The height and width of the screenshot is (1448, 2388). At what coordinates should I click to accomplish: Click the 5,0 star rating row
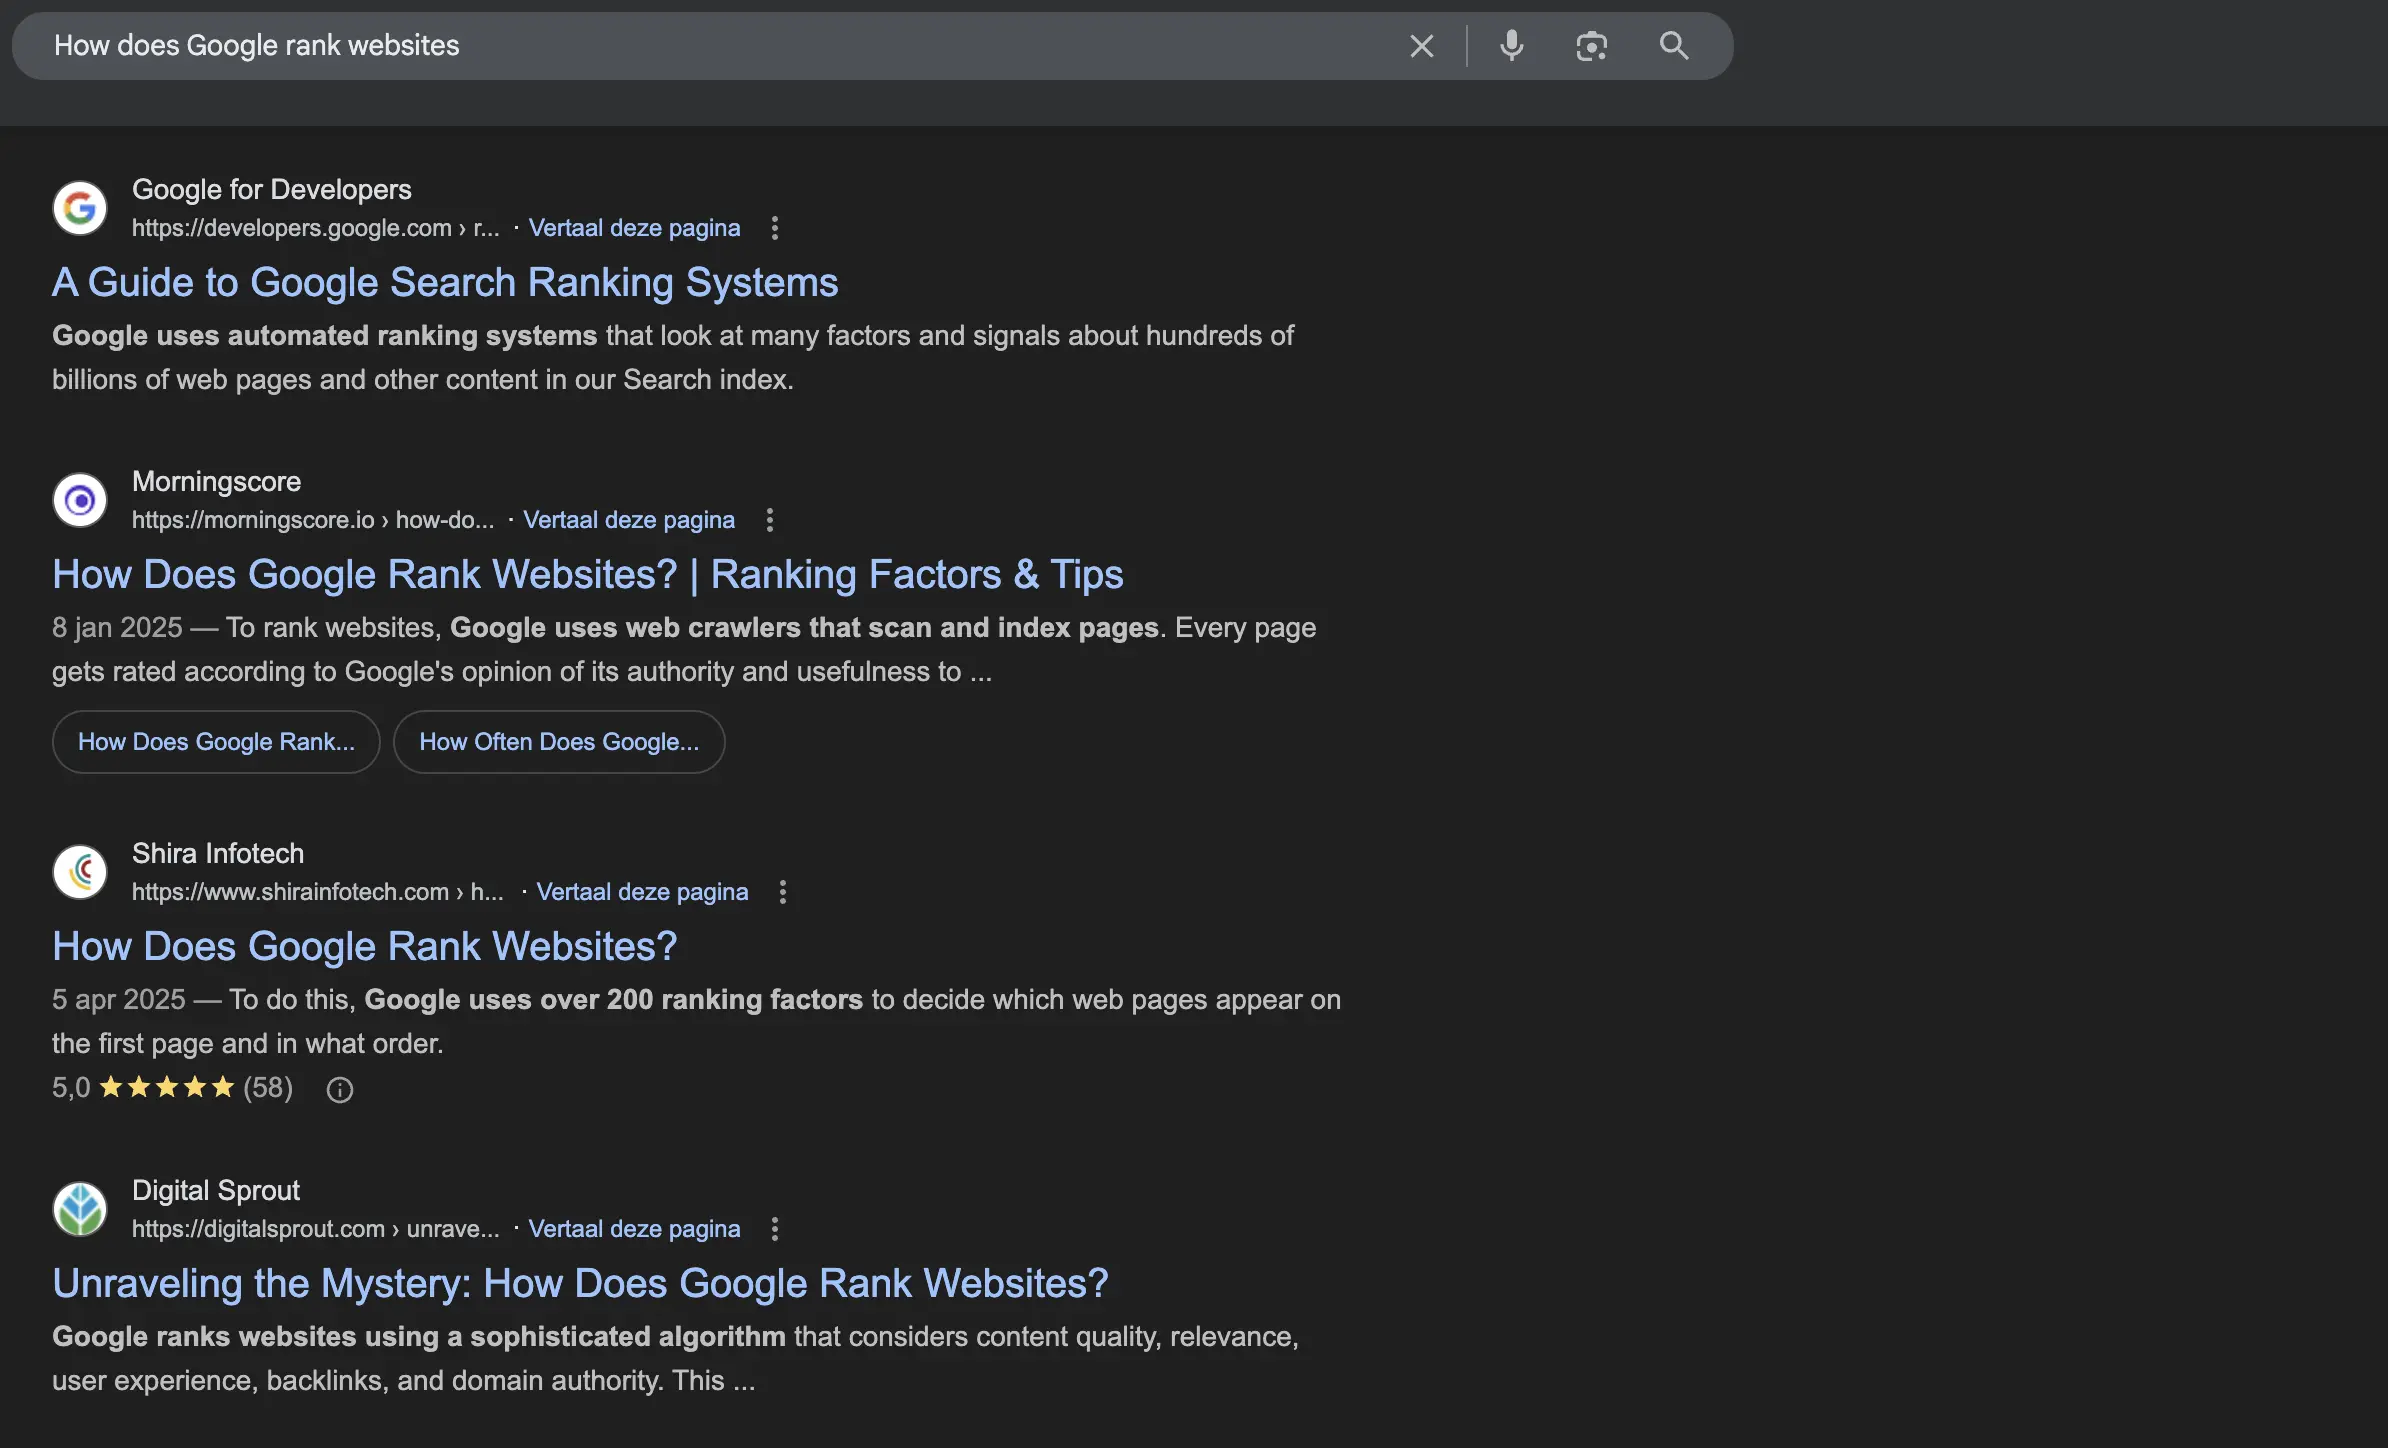coord(172,1088)
